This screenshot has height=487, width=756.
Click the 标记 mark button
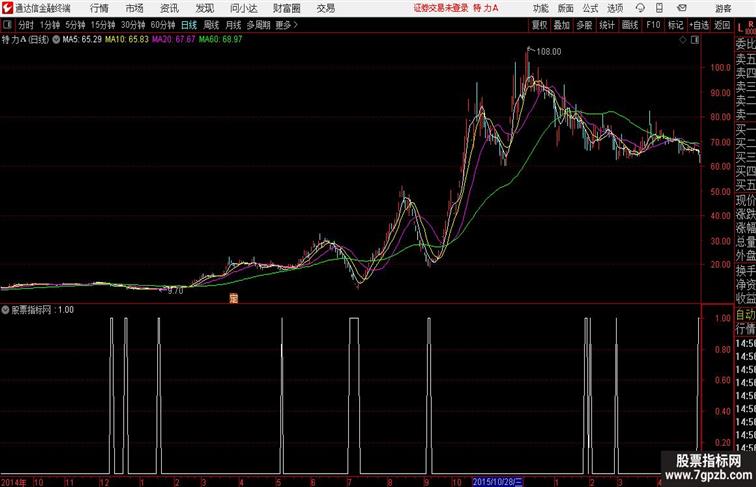(675, 25)
